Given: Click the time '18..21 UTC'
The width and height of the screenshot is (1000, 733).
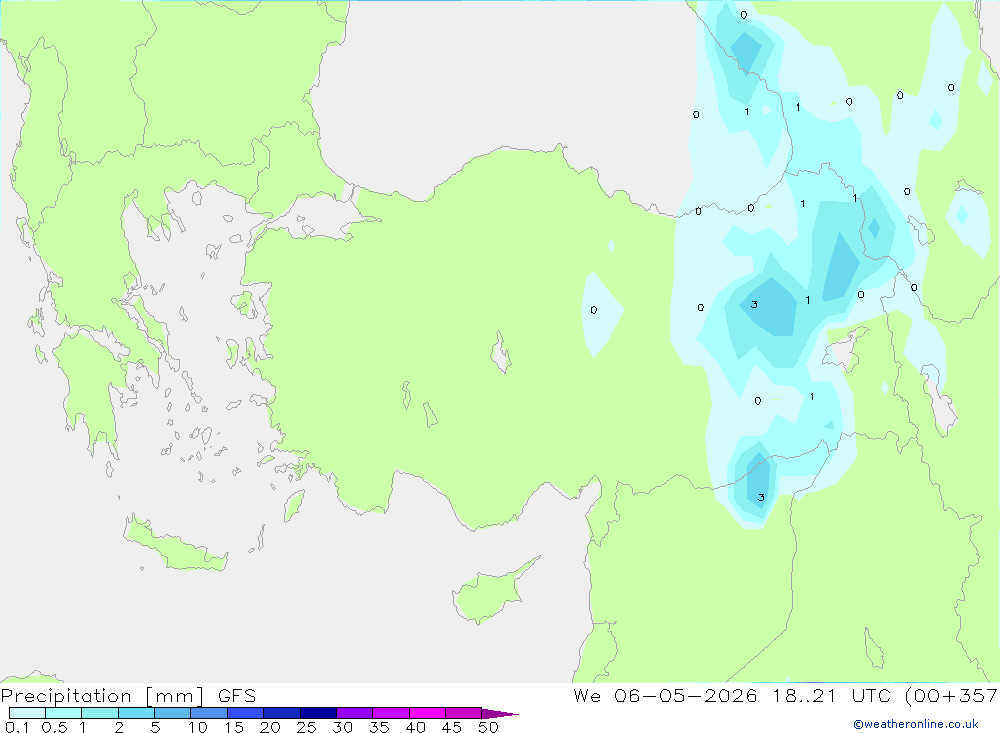Looking at the screenshot, I should [x=831, y=696].
